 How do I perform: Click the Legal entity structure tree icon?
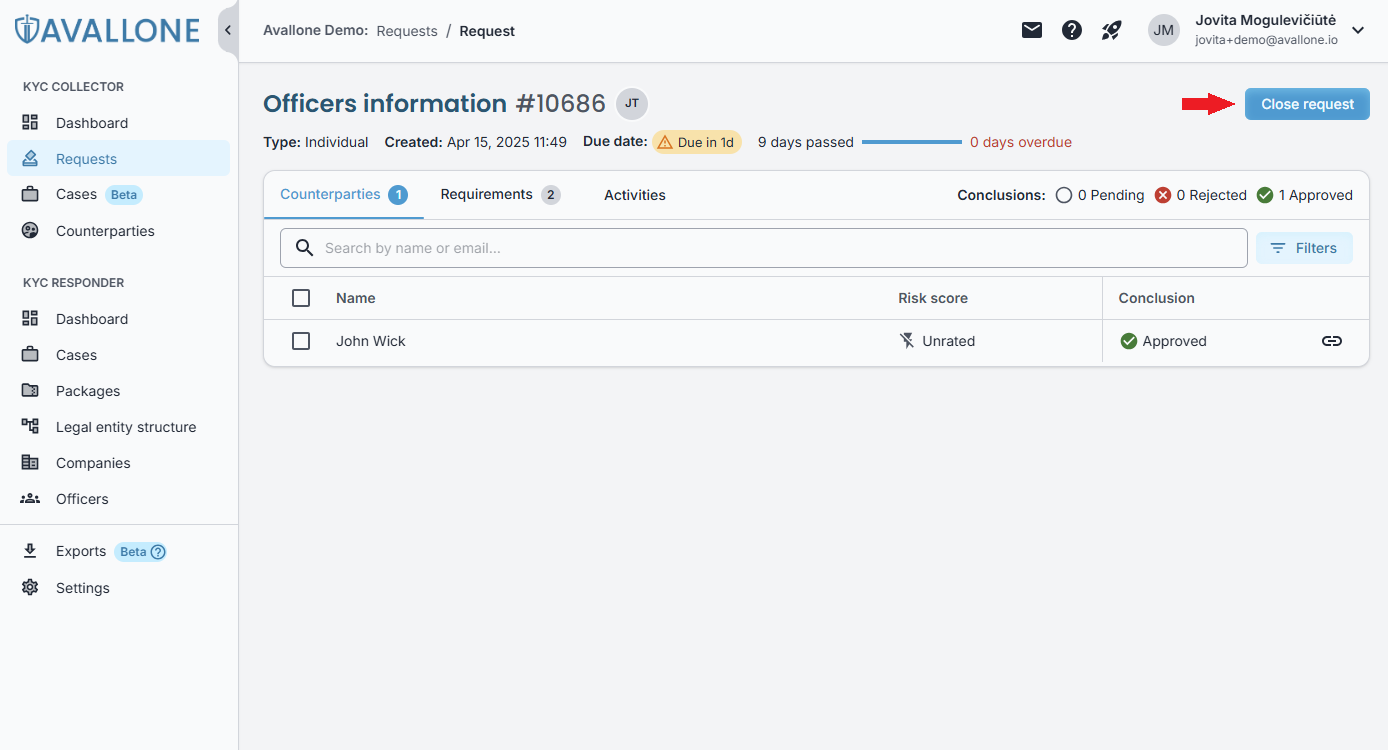[30, 427]
